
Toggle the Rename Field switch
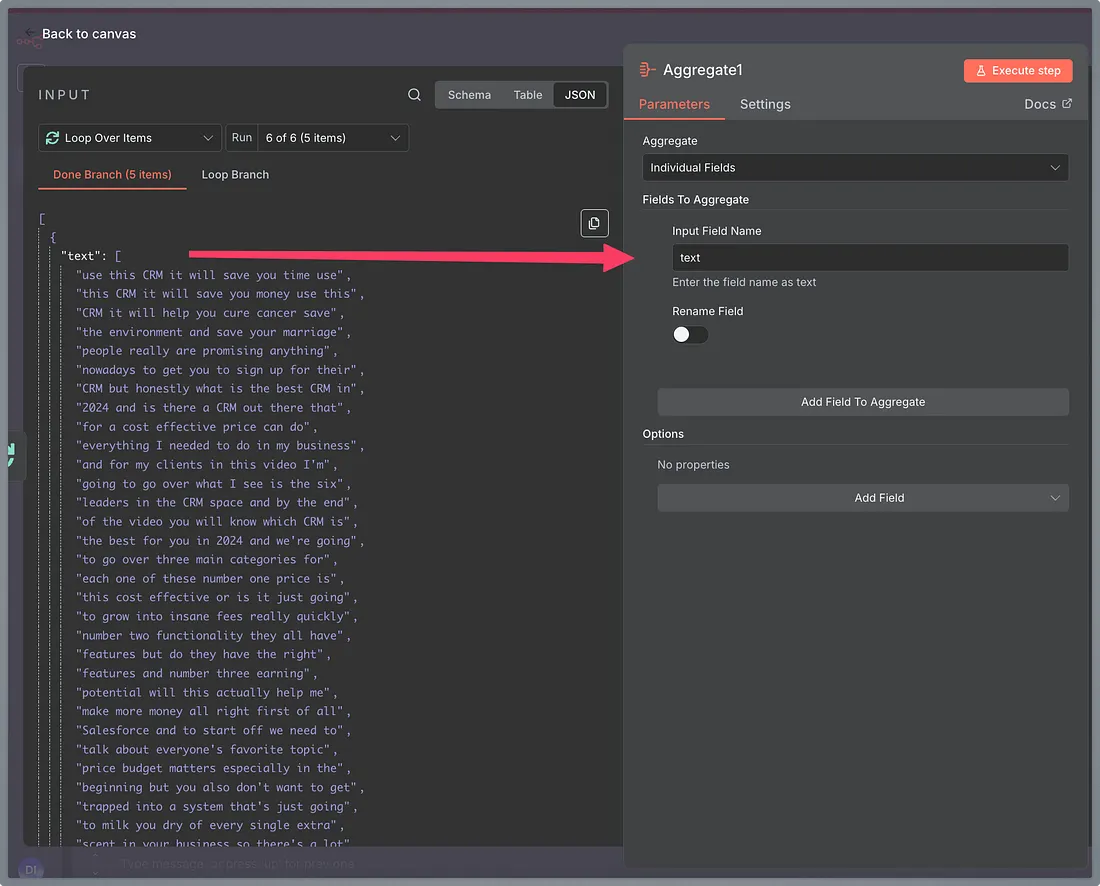690,335
